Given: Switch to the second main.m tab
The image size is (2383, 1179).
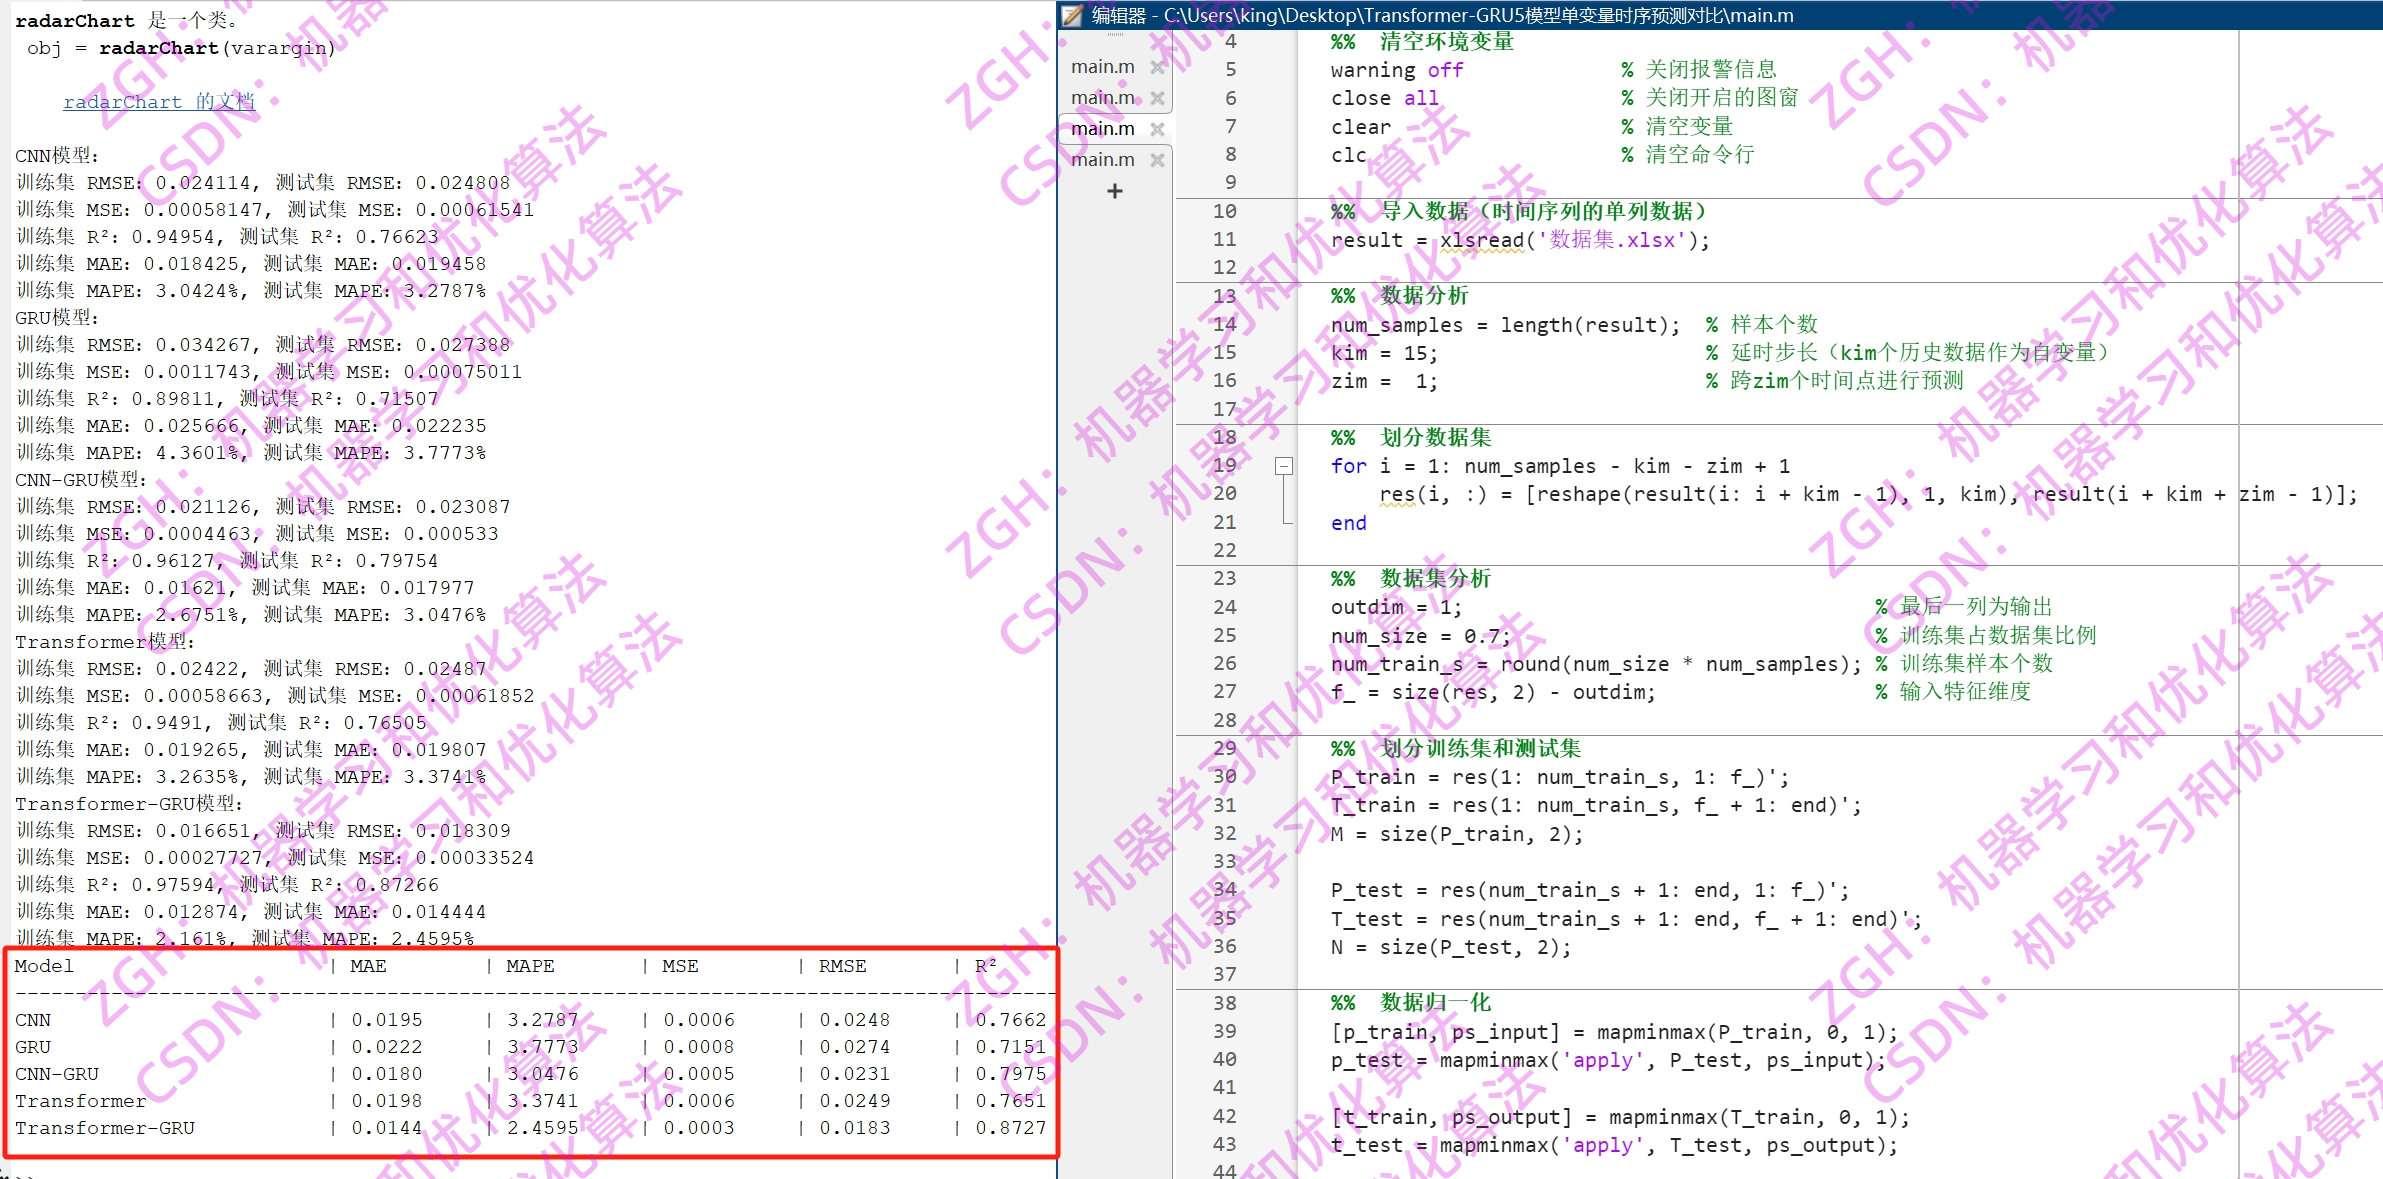Looking at the screenshot, I should click(1104, 97).
